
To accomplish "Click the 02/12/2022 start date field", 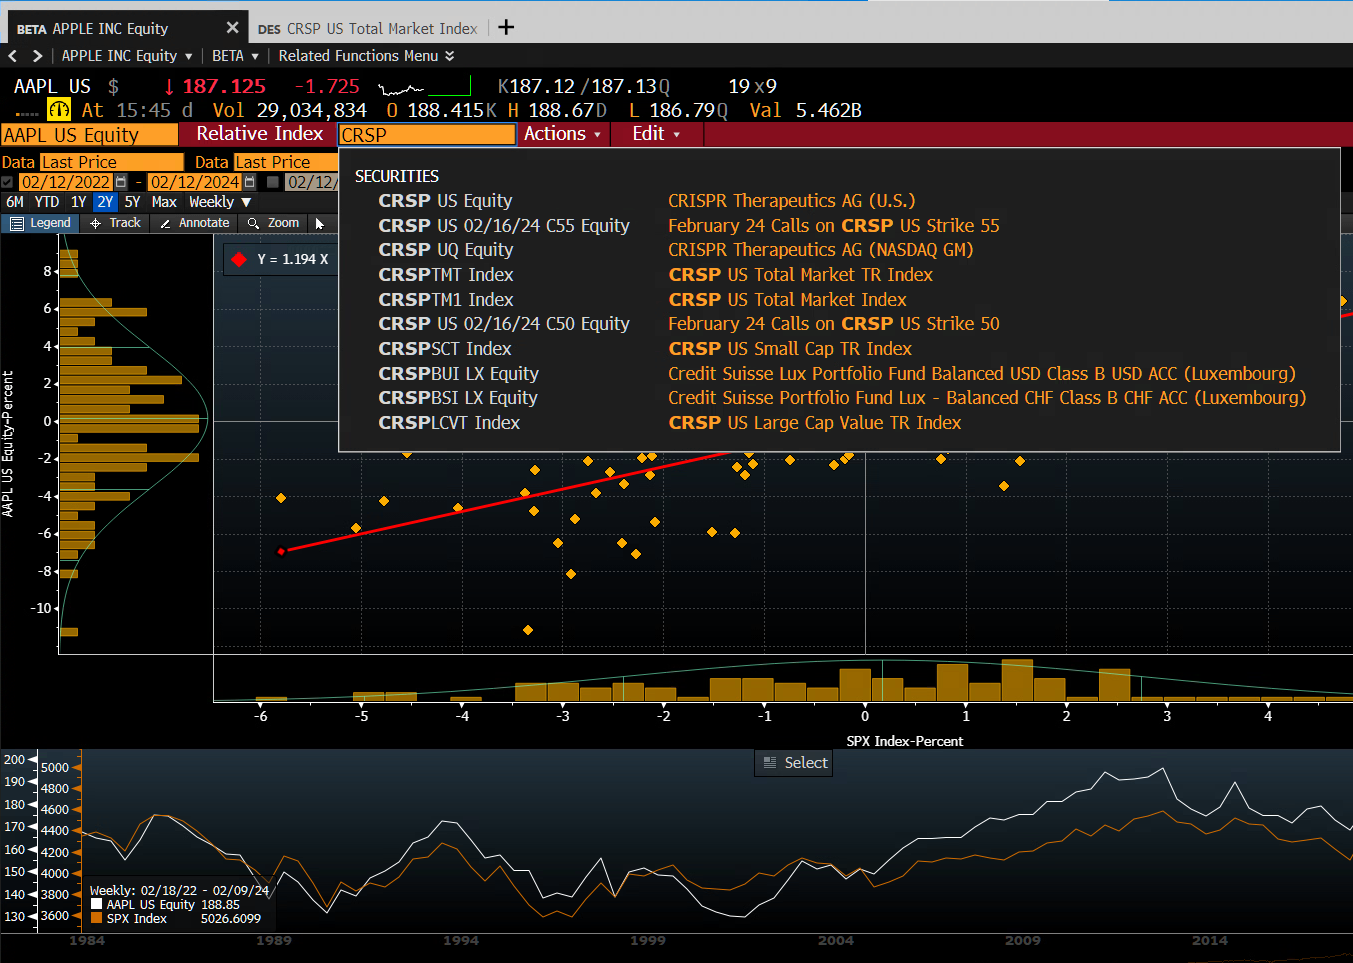I will tap(66, 182).
